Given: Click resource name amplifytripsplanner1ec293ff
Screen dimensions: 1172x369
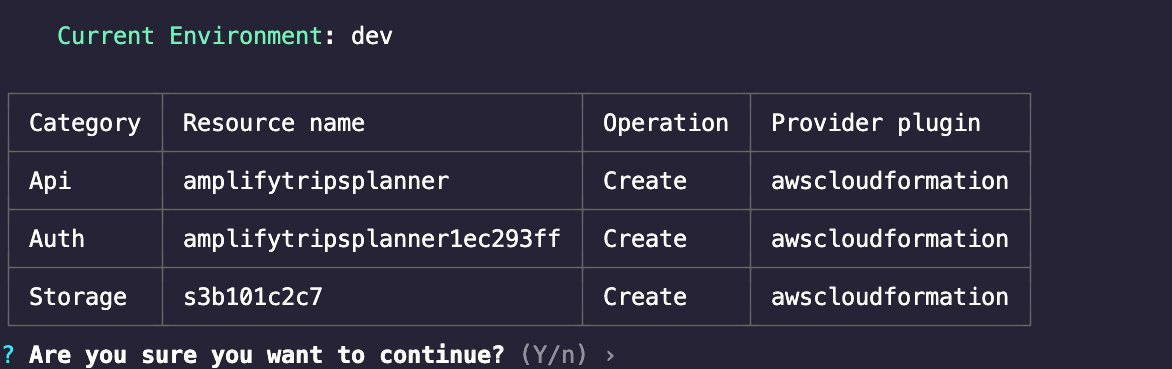Looking at the screenshot, I should (372, 239).
